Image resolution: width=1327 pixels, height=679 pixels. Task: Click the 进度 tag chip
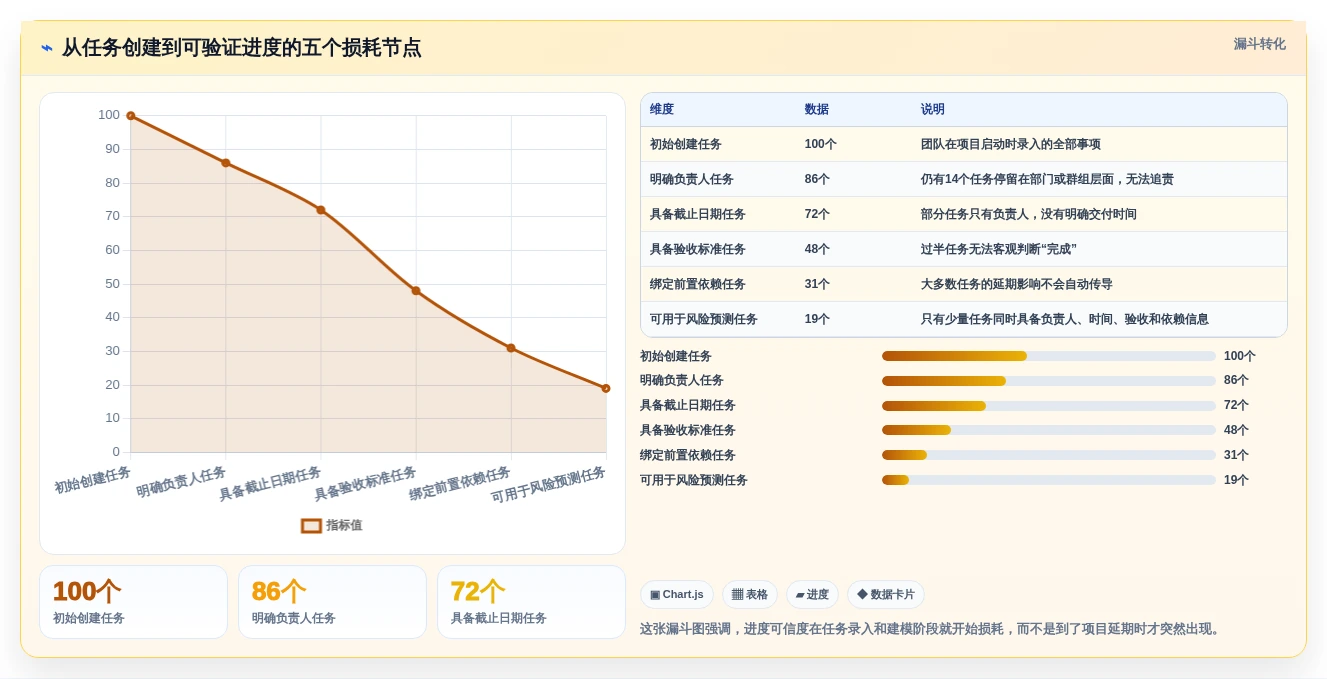click(x=812, y=594)
